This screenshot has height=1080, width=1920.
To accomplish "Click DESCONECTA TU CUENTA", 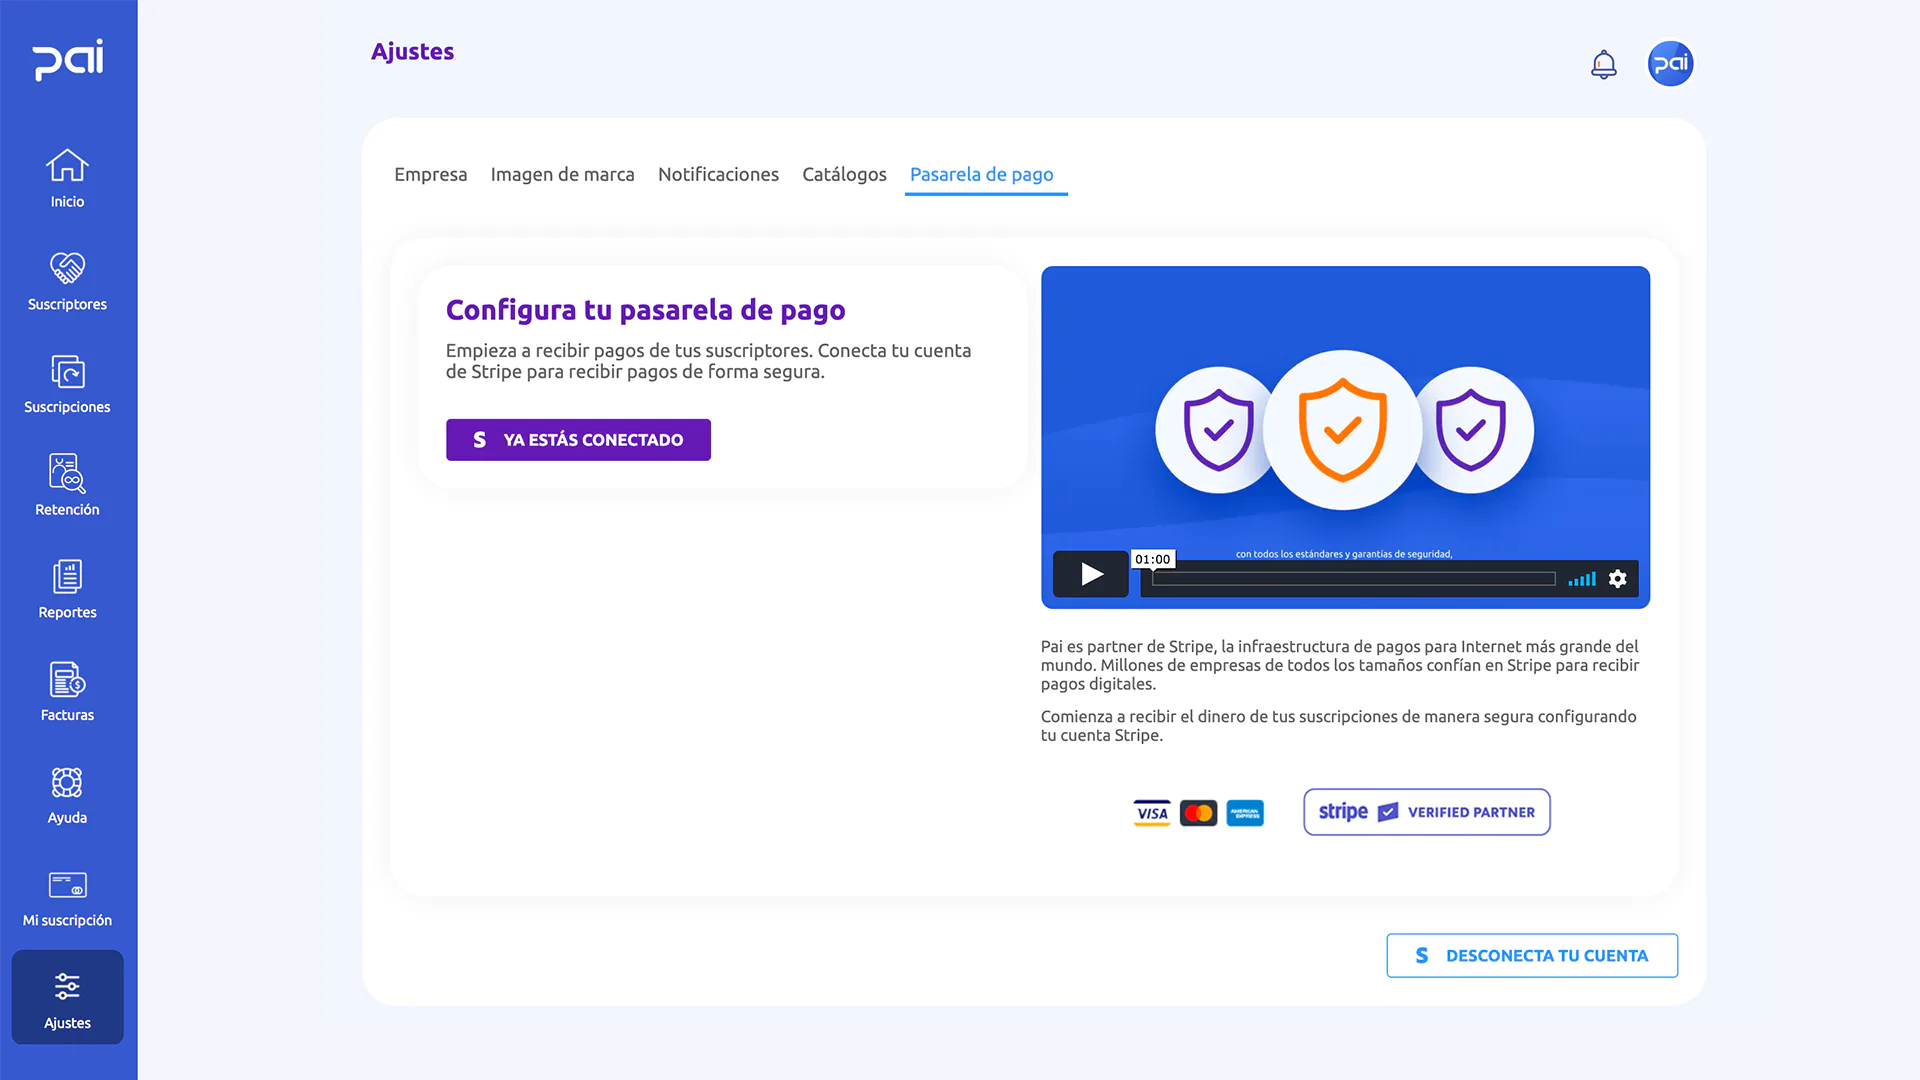I will coord(1531,955).
